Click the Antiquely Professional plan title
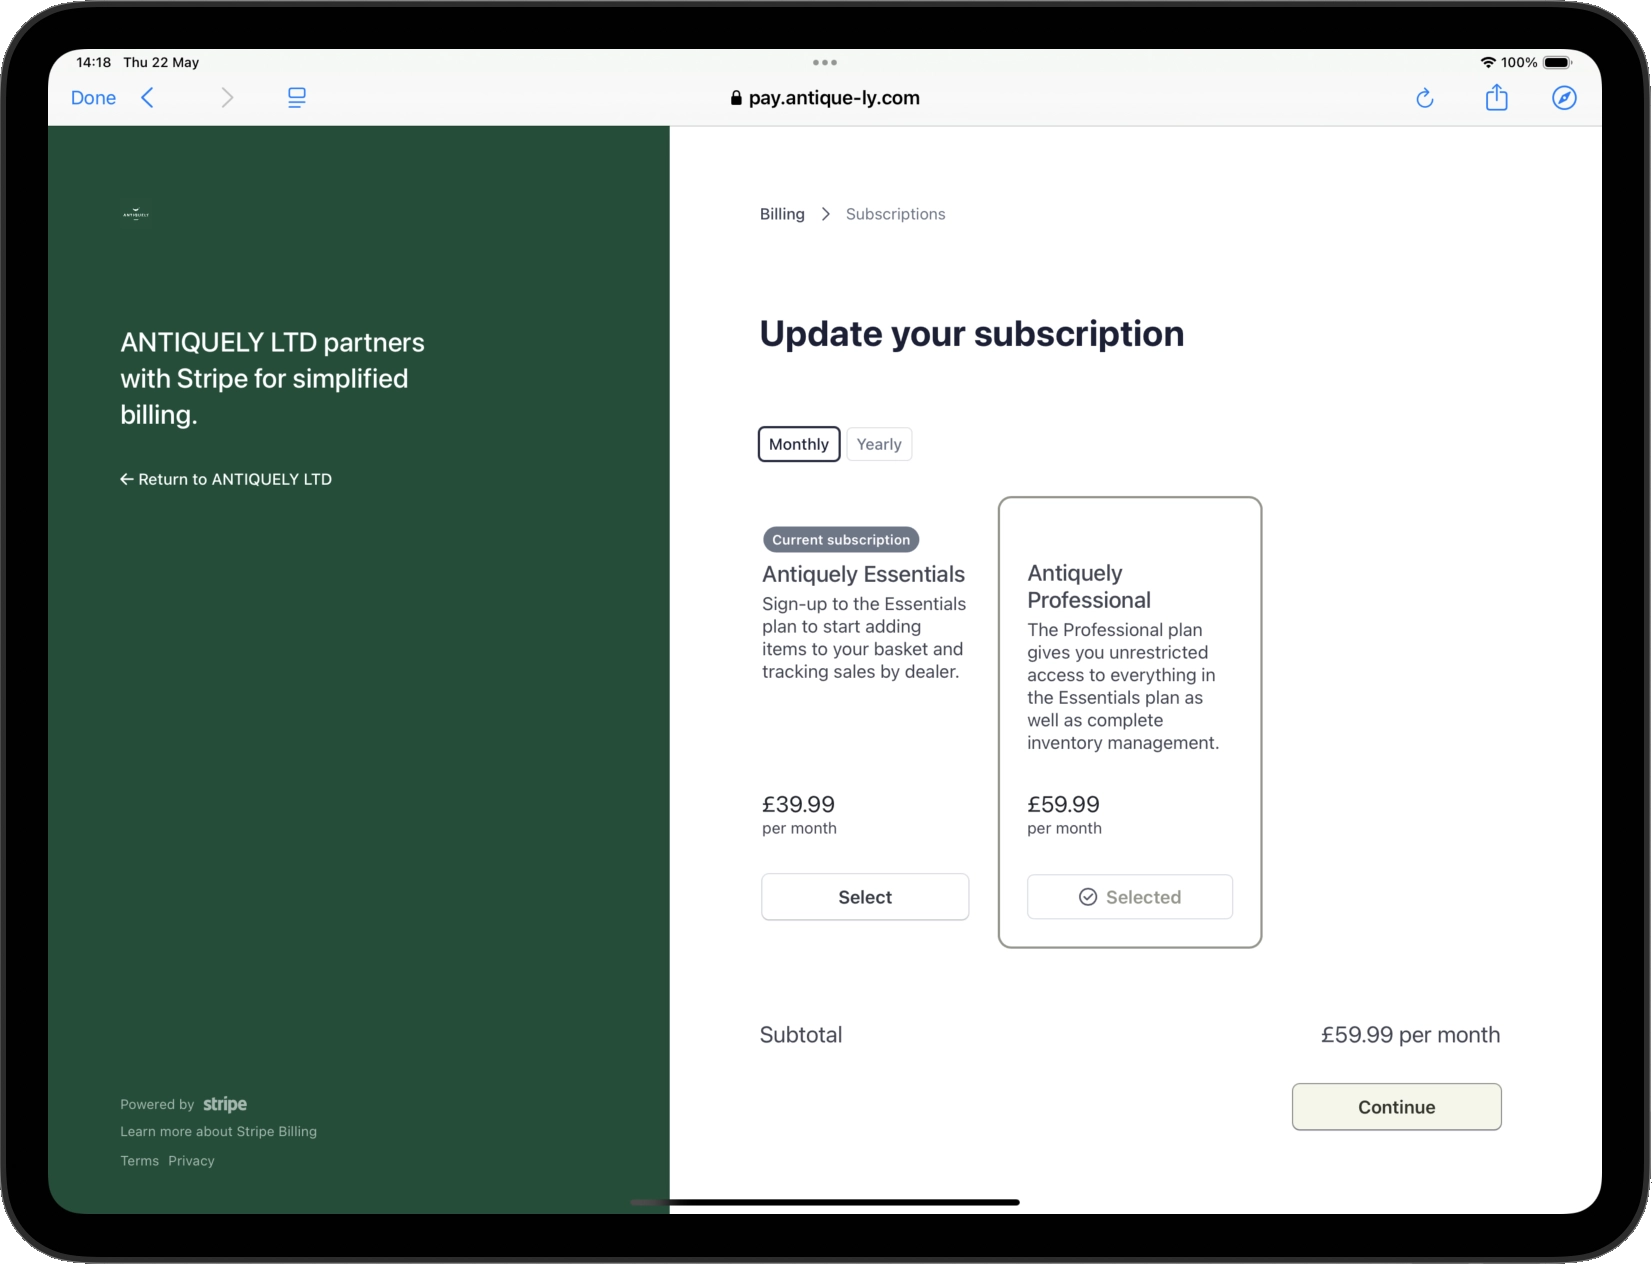This screenshot has width=1652, height=1264. point(1089,586)
